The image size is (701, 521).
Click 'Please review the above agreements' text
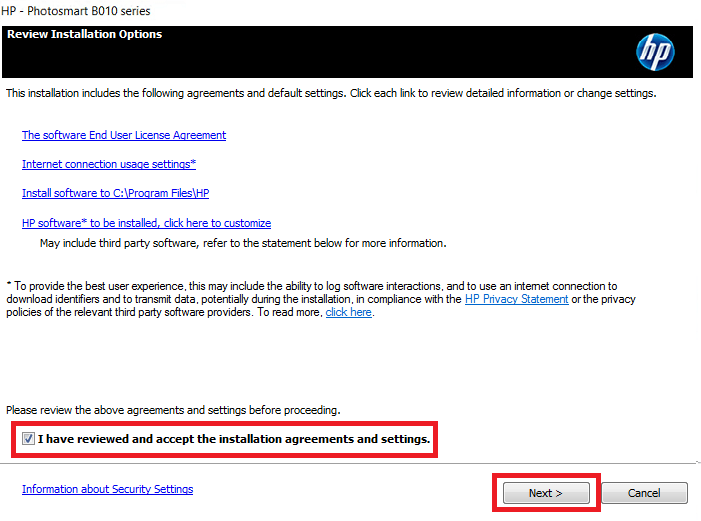point(173,410)
